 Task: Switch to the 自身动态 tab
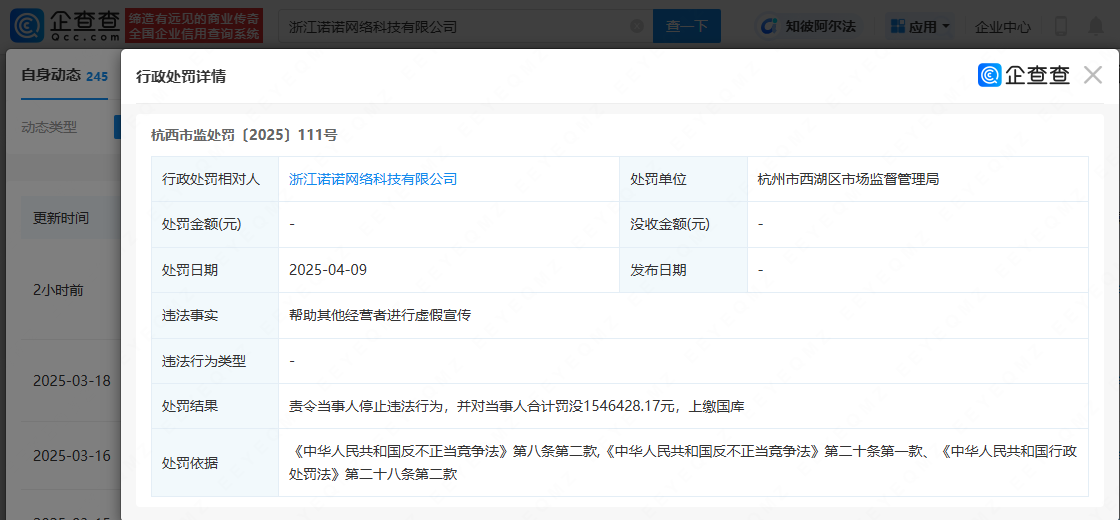click(x=51, y=76)
